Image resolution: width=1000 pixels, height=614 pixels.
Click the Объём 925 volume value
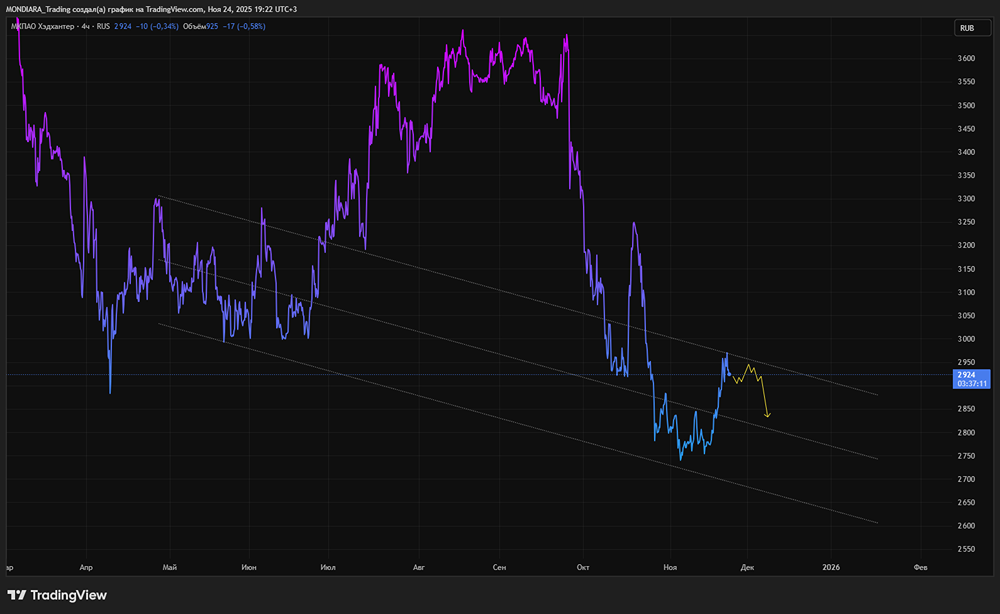coord(200,27)
